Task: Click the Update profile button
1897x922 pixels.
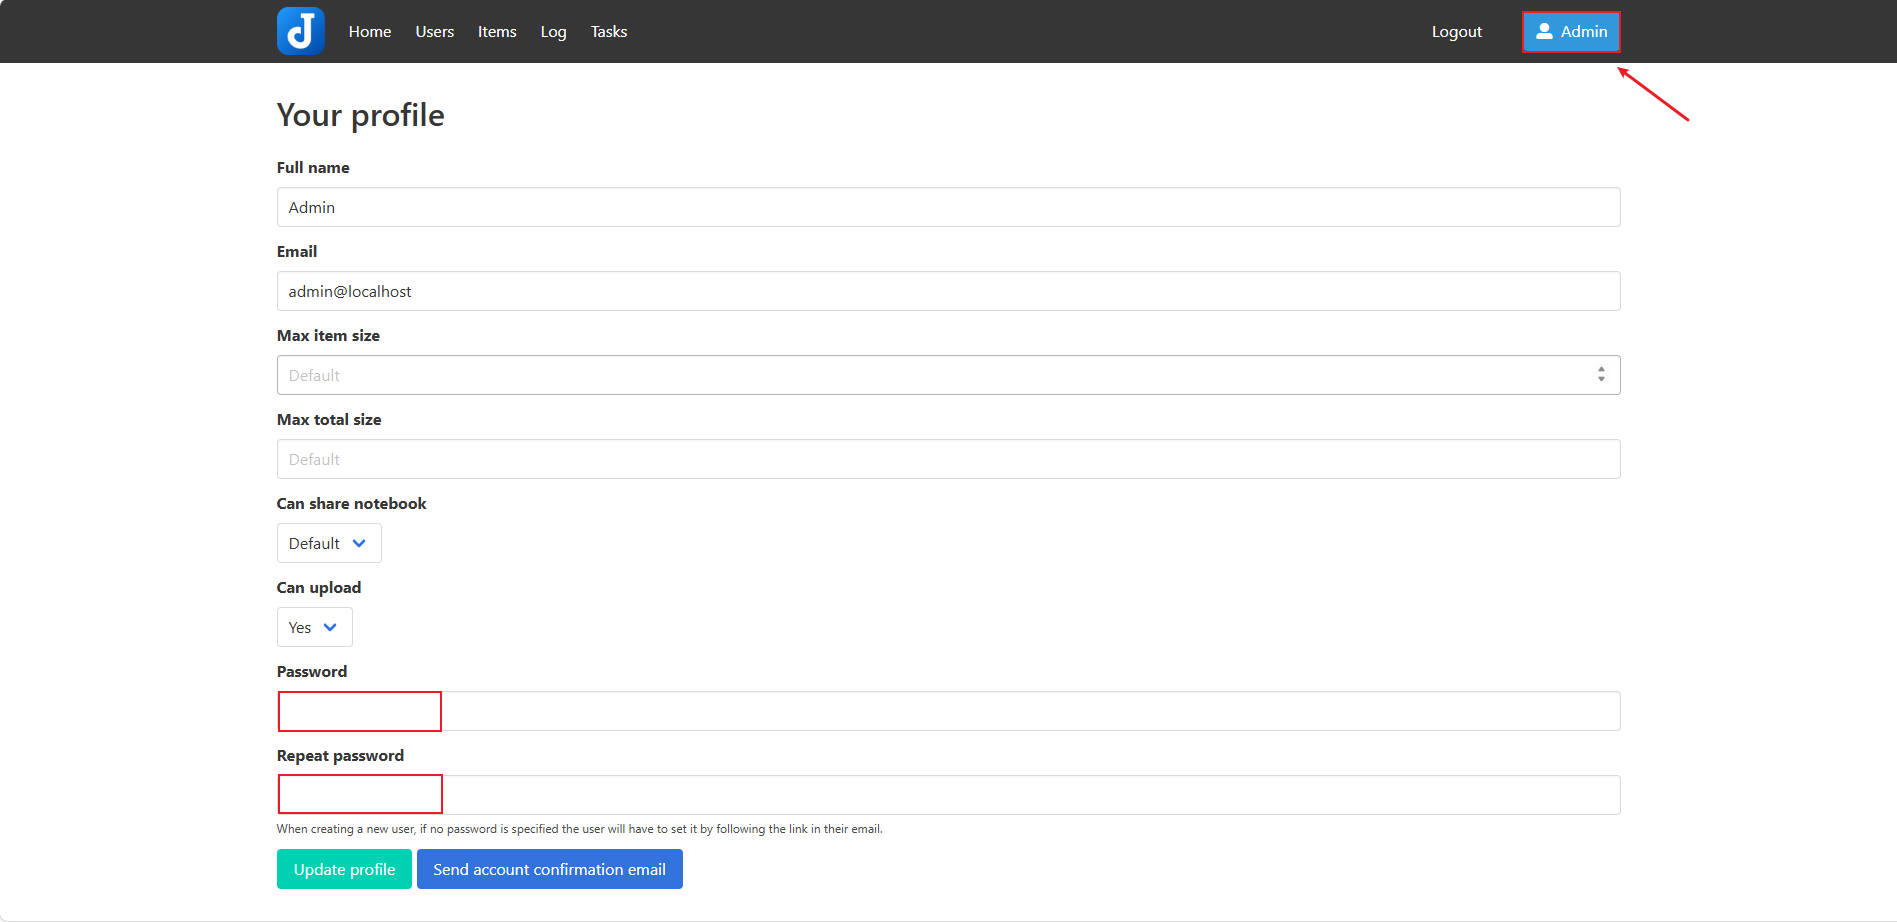Action: point(343,869)
